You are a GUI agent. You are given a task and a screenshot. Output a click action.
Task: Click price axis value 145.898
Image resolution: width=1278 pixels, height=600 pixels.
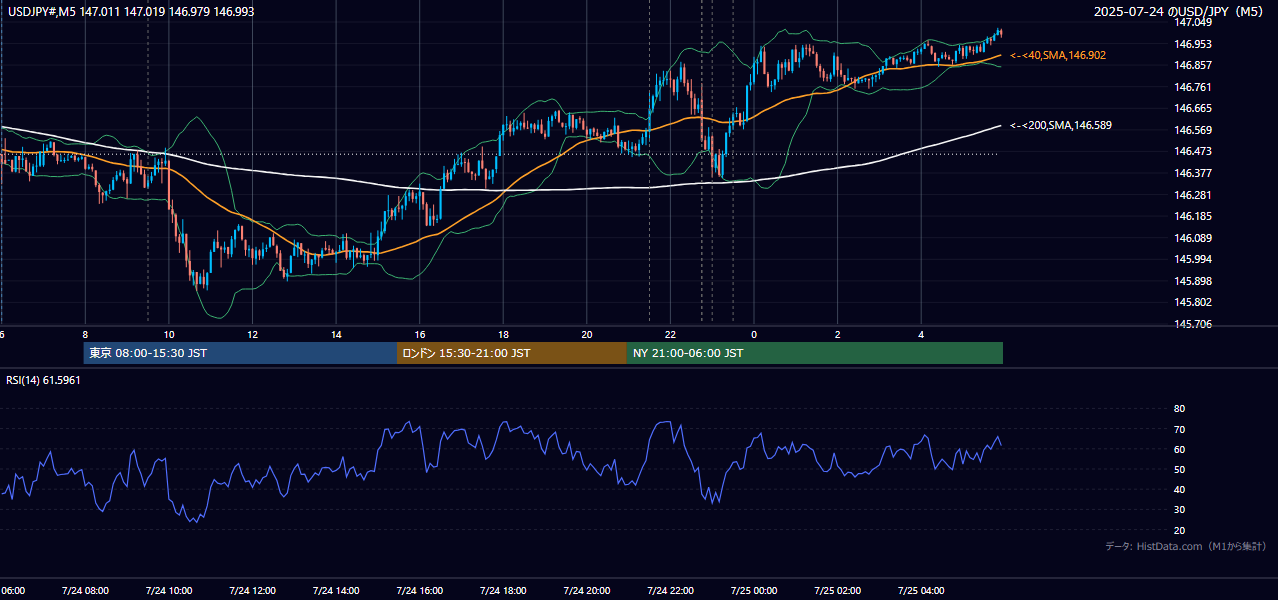pyautogui.click(x=1193, y=281)
